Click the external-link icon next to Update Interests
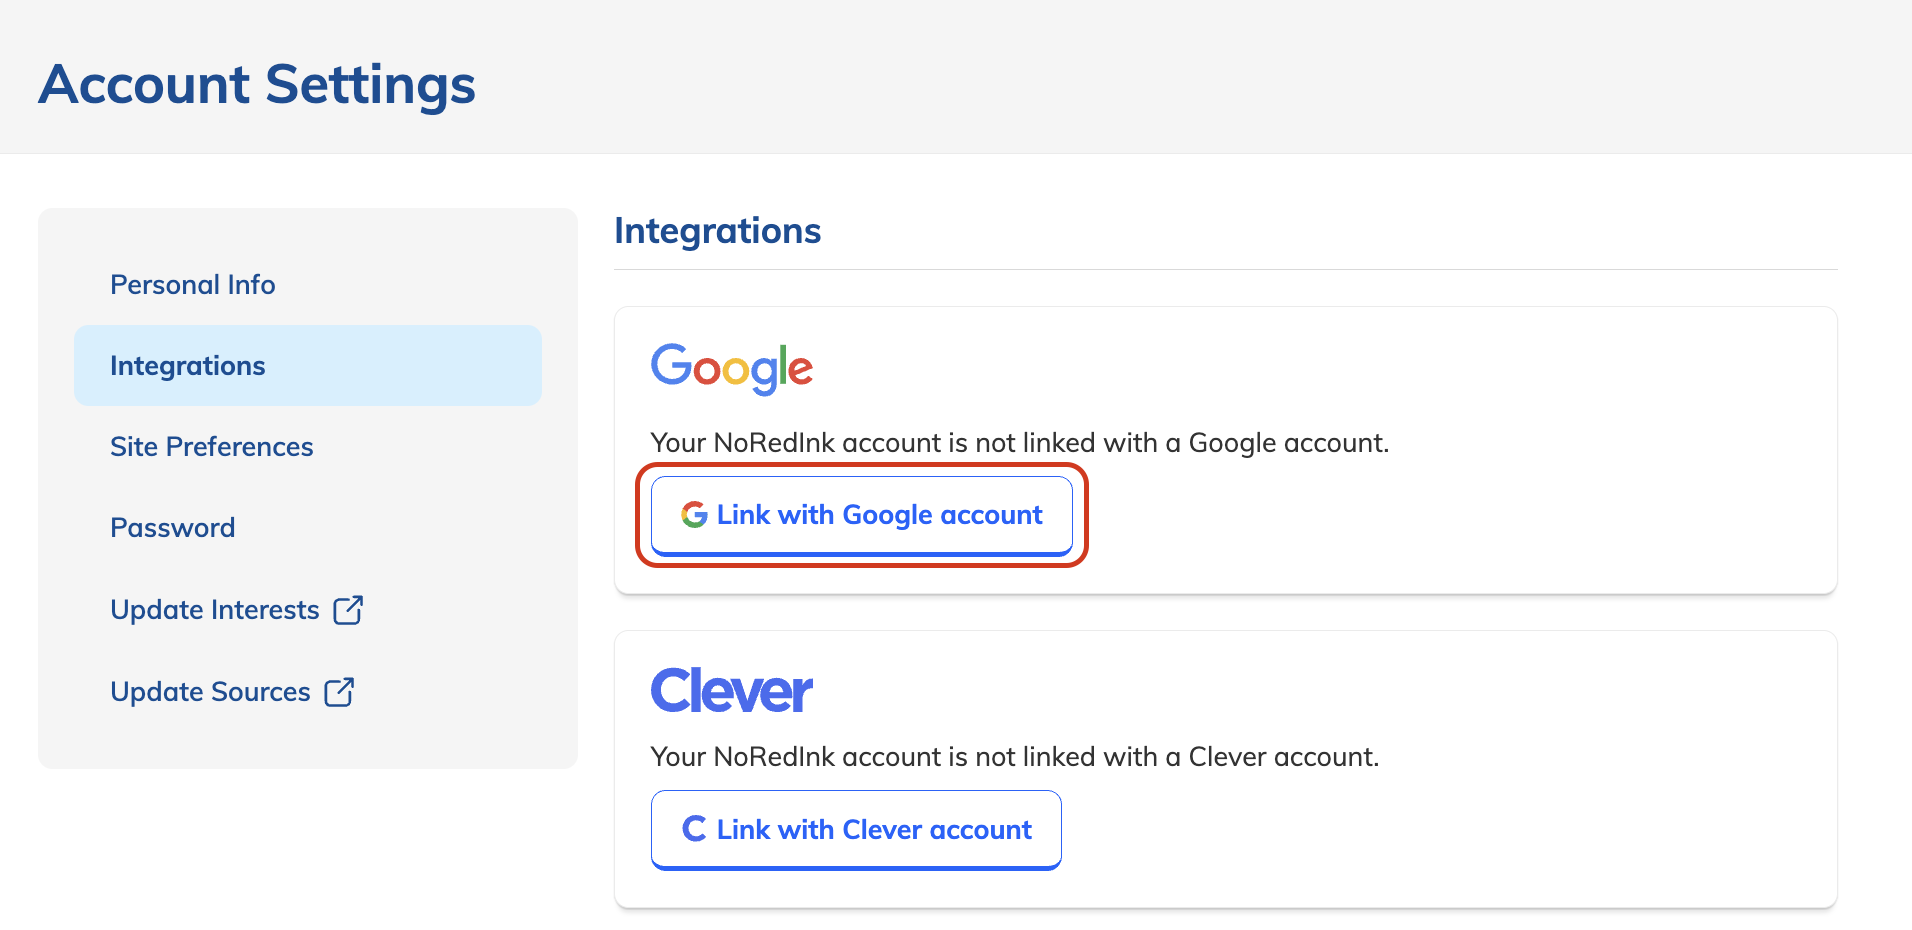This screenshot has width=1912, height=930. point(349,609)
